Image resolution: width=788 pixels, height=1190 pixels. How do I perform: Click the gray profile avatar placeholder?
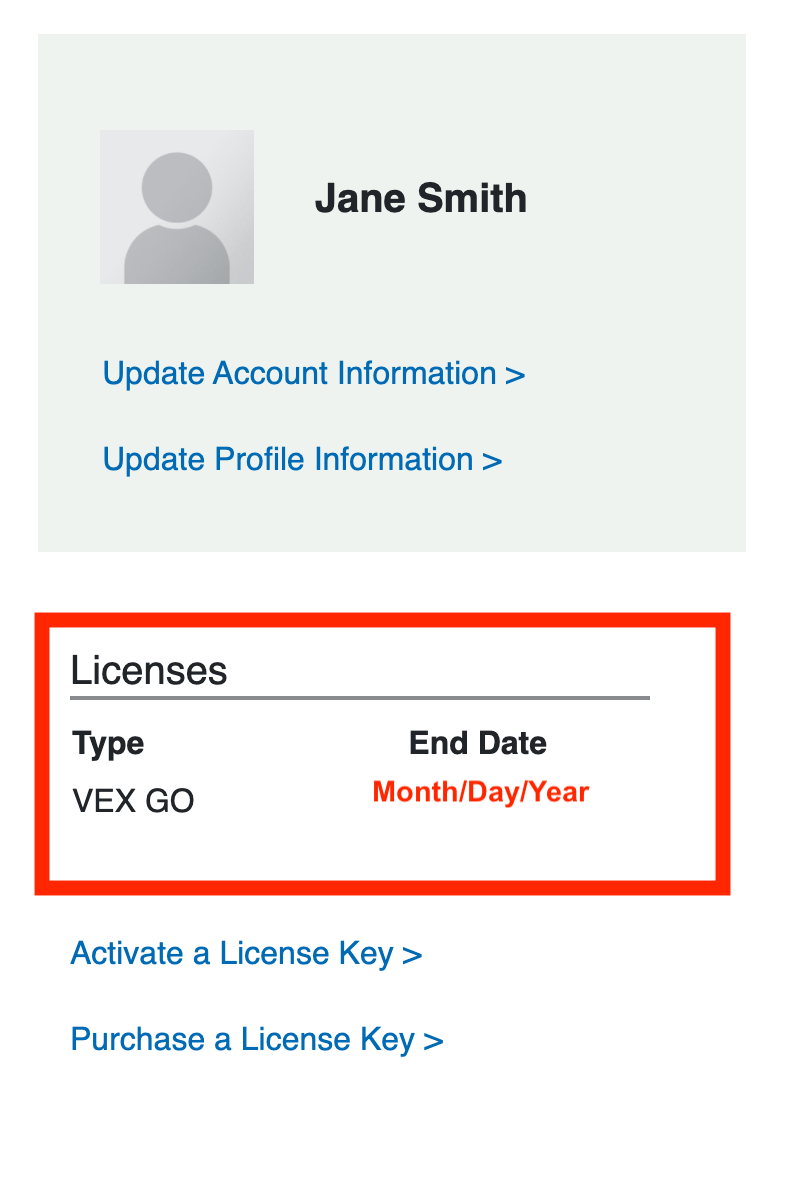[x=177, y=206]
